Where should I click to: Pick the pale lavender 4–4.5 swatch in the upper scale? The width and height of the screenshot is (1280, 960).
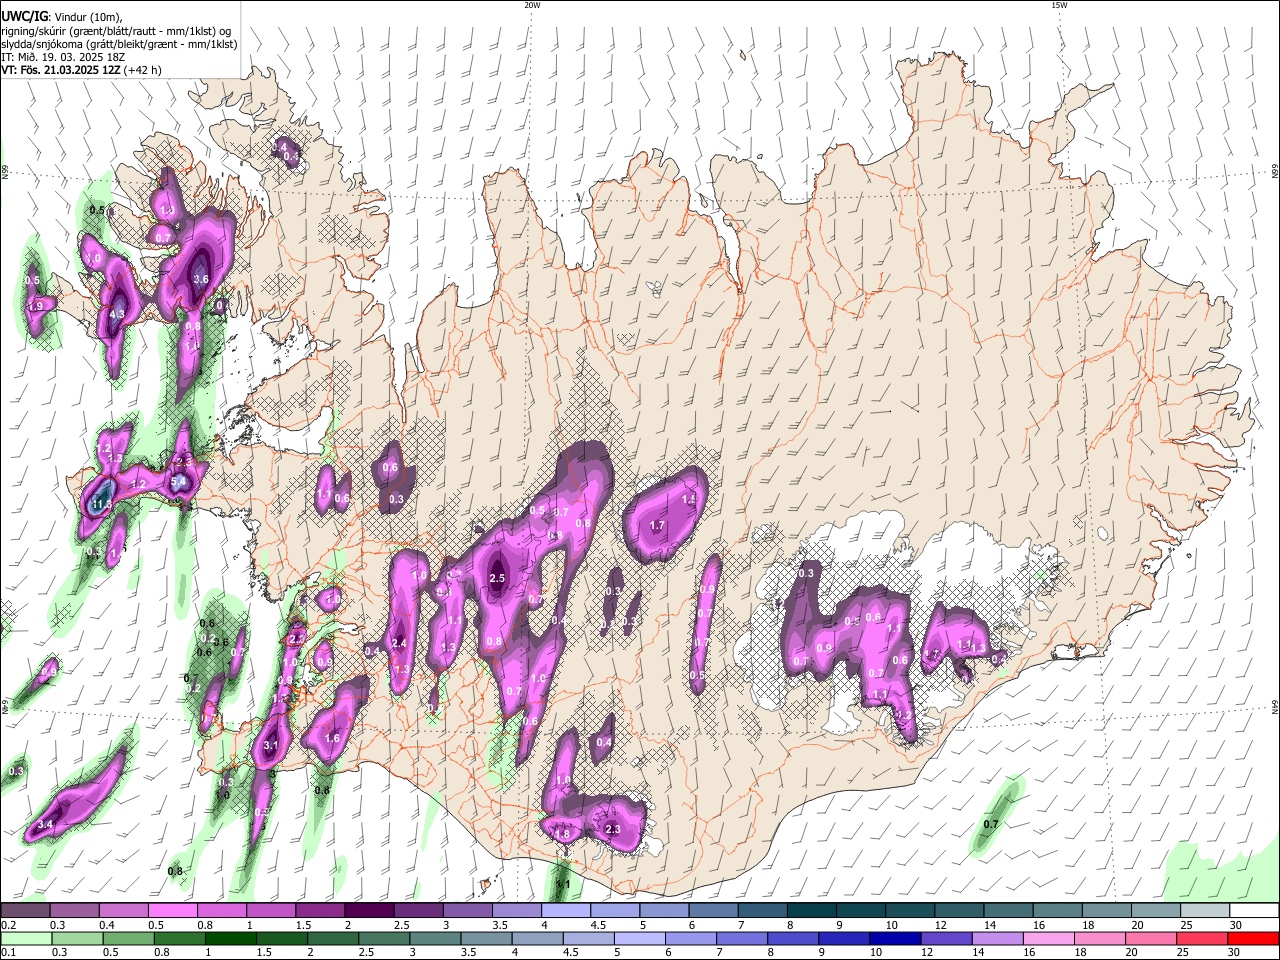pyautogui.click(x=565, y=911)
